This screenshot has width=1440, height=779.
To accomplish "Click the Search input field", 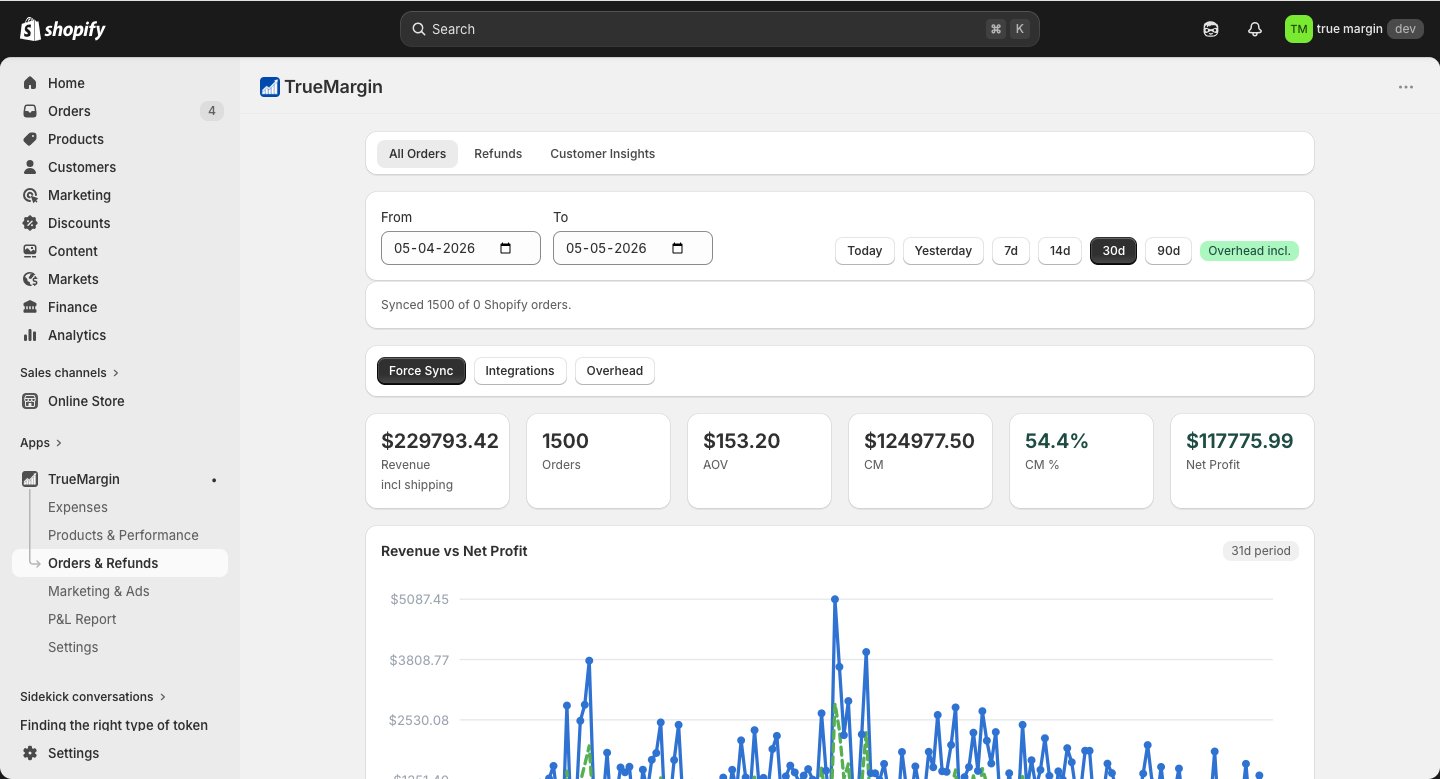I will (720, 29).
